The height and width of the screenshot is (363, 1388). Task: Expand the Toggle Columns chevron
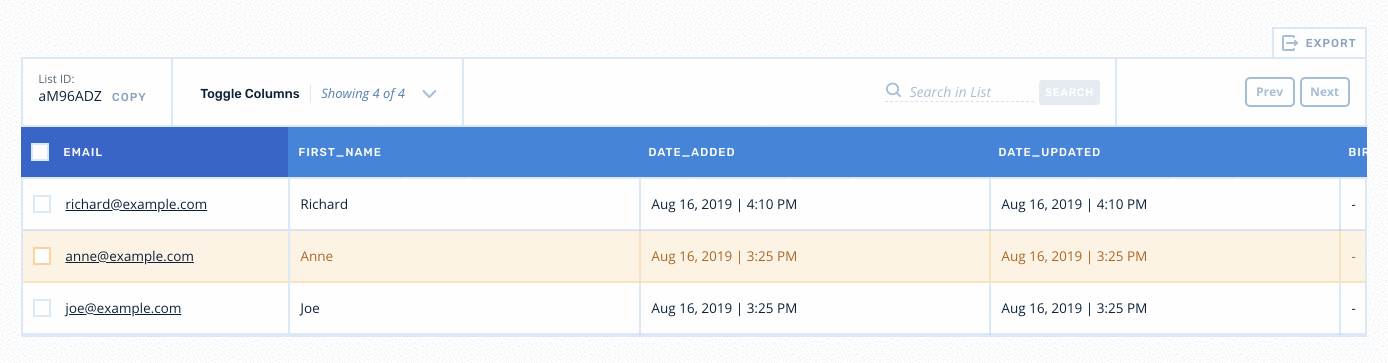click(x=429, y=94)
